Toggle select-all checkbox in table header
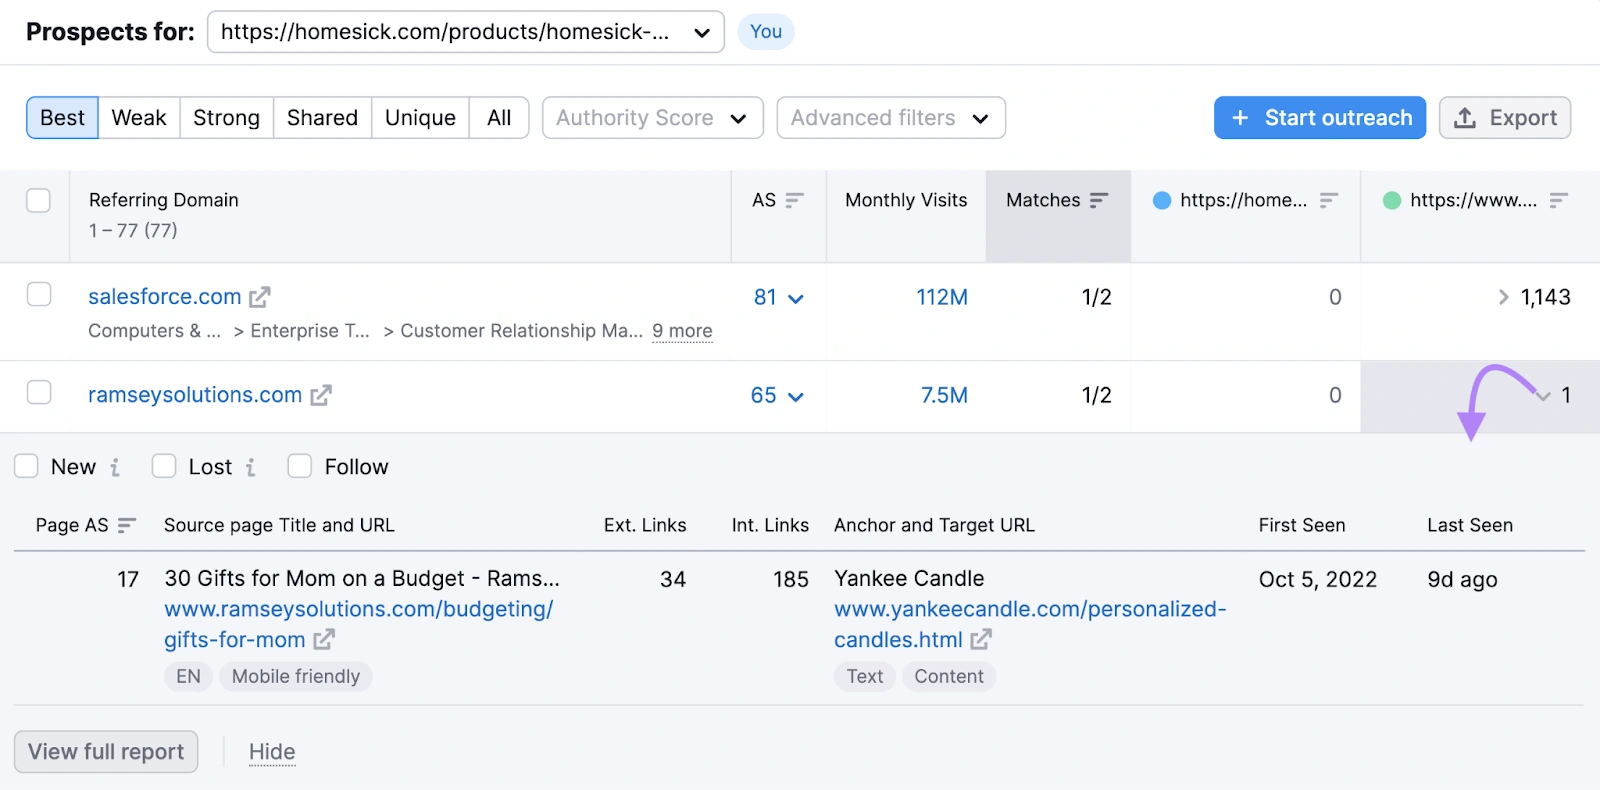This screenshot has height=790, width=1600. tap(38, 200)
